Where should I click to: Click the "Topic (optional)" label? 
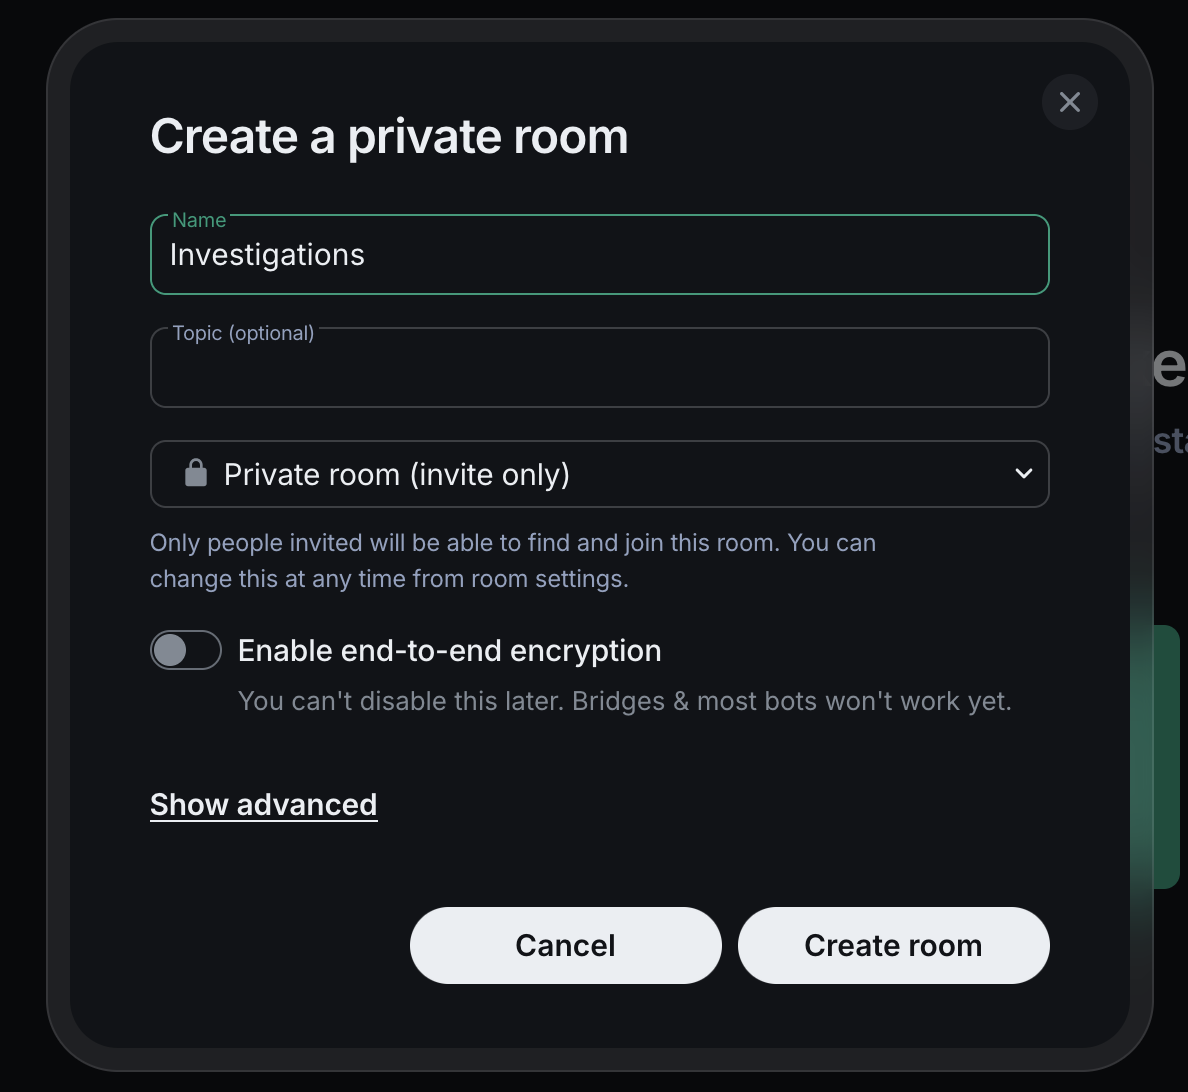click(243, 333)
